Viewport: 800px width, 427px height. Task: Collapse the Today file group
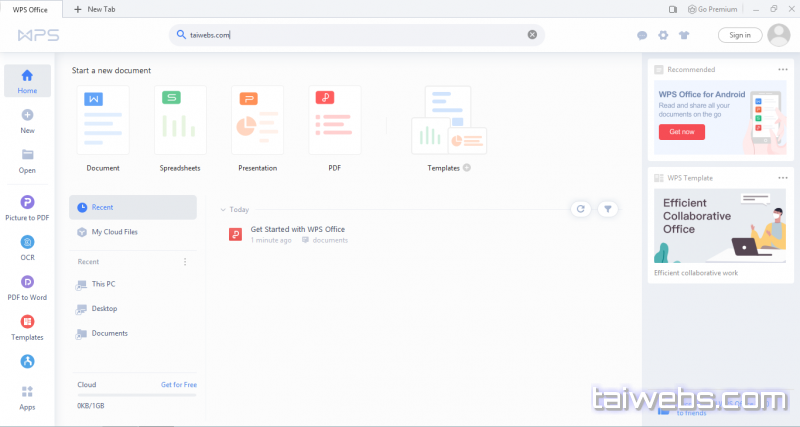[223, 210]
